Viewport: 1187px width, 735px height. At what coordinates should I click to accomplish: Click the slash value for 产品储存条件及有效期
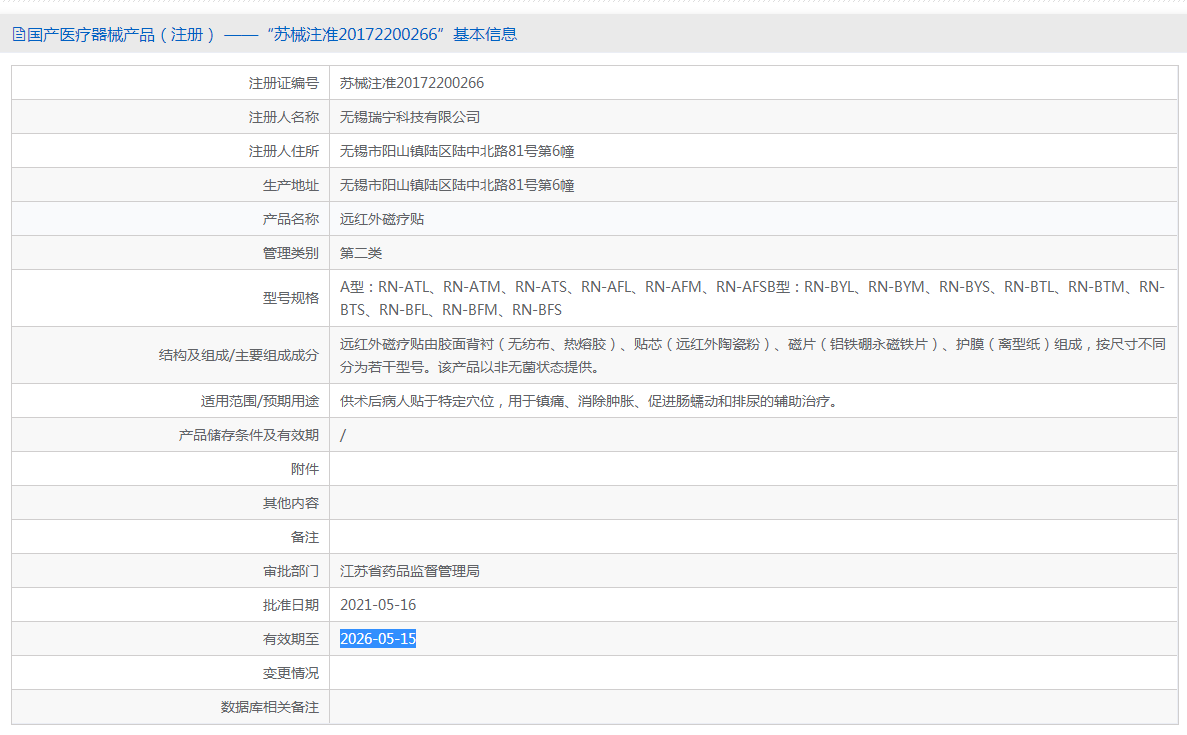(x=343, y=435)
